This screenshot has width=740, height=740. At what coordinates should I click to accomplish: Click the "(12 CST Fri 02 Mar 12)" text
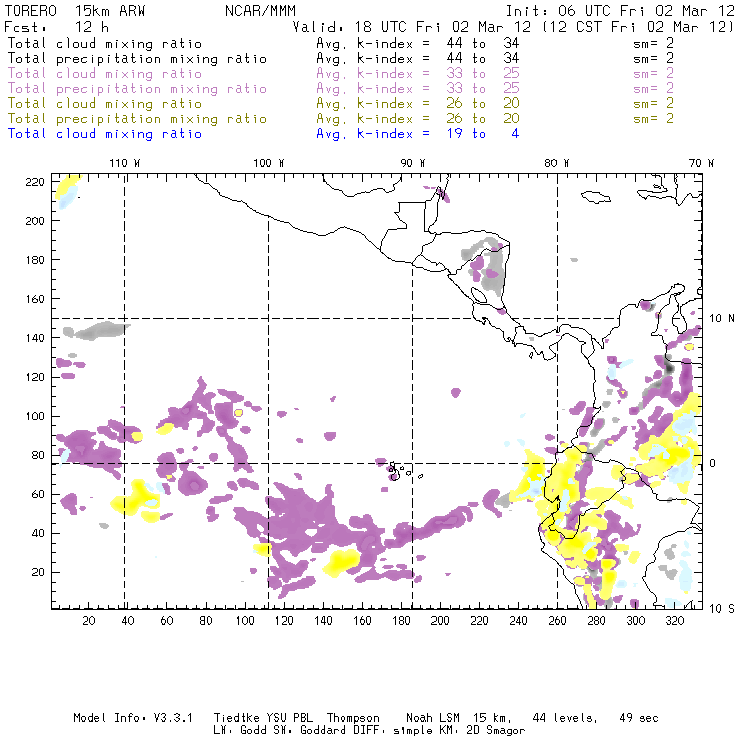pos(638,26)
